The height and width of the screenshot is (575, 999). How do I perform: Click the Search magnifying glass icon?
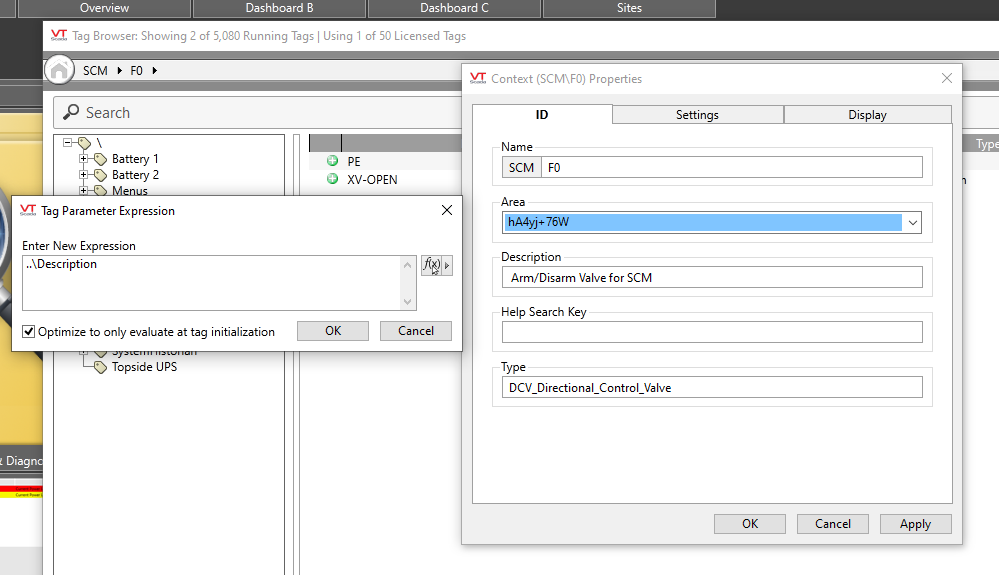71,113
